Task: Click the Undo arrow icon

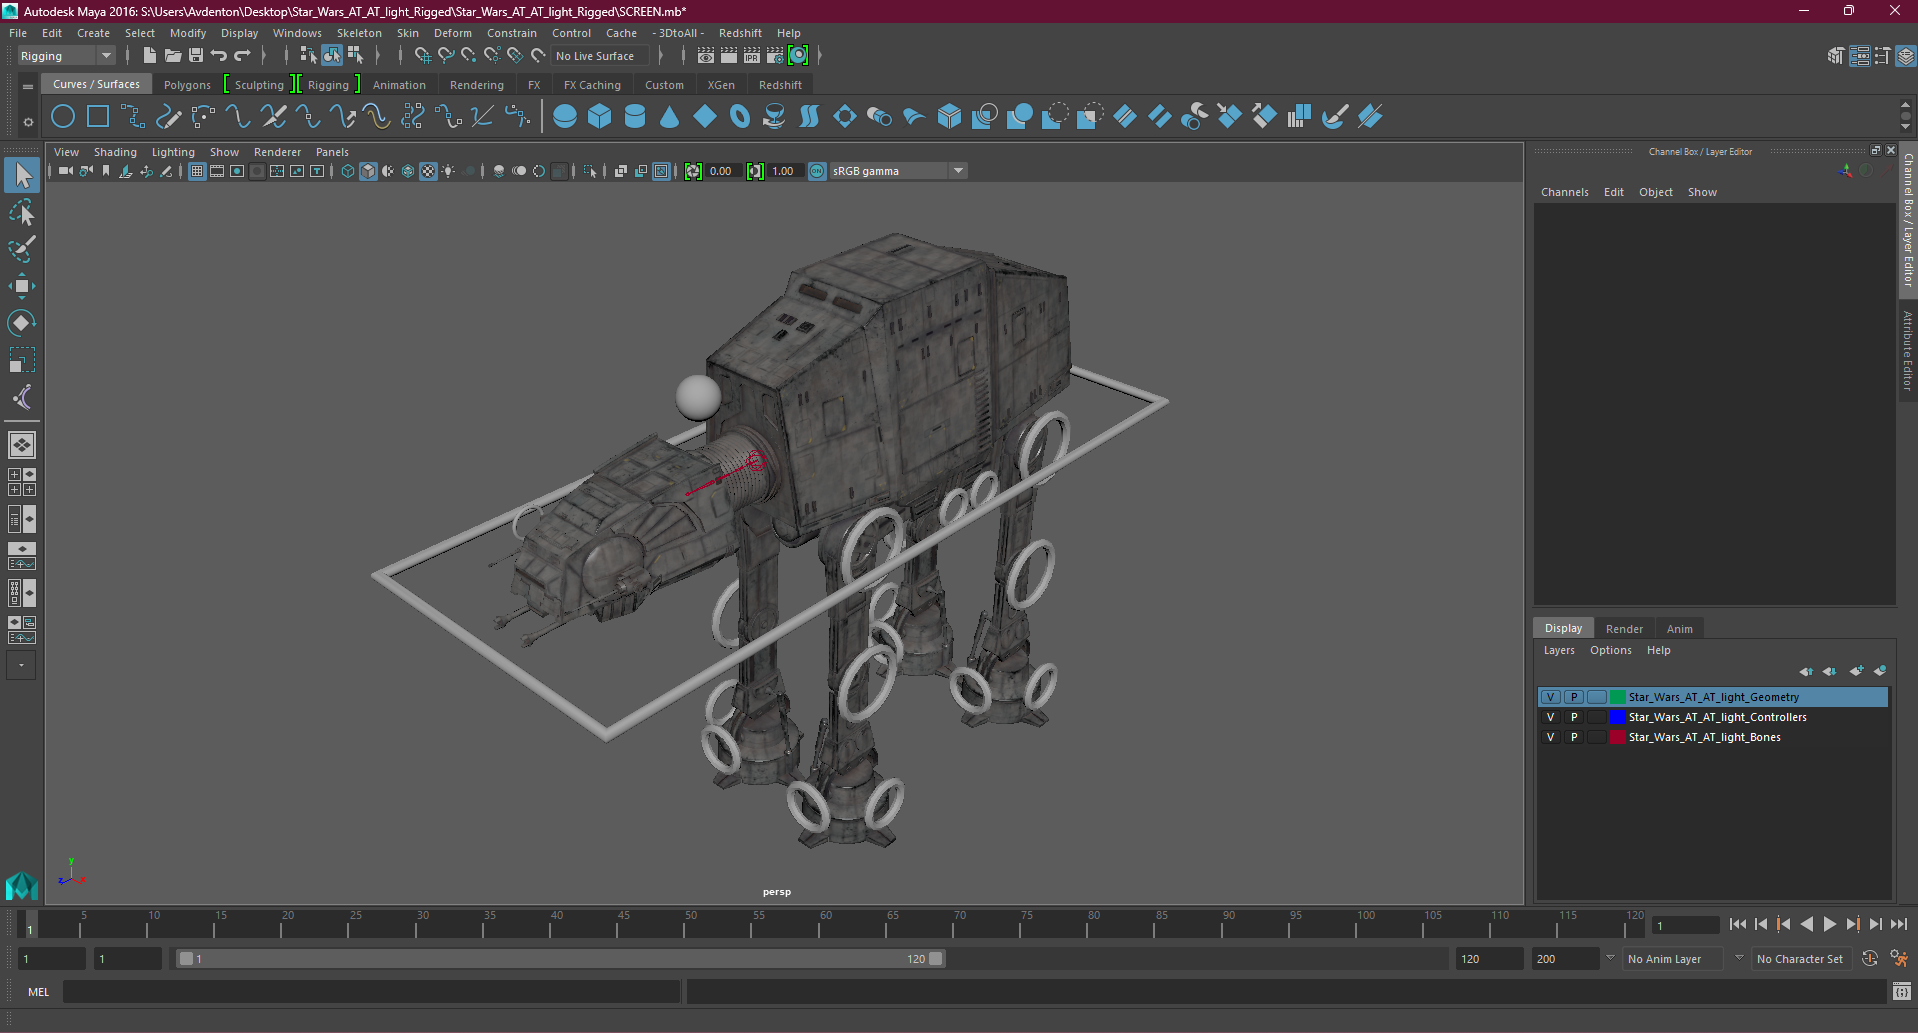Action: click(x=219, y=56)
